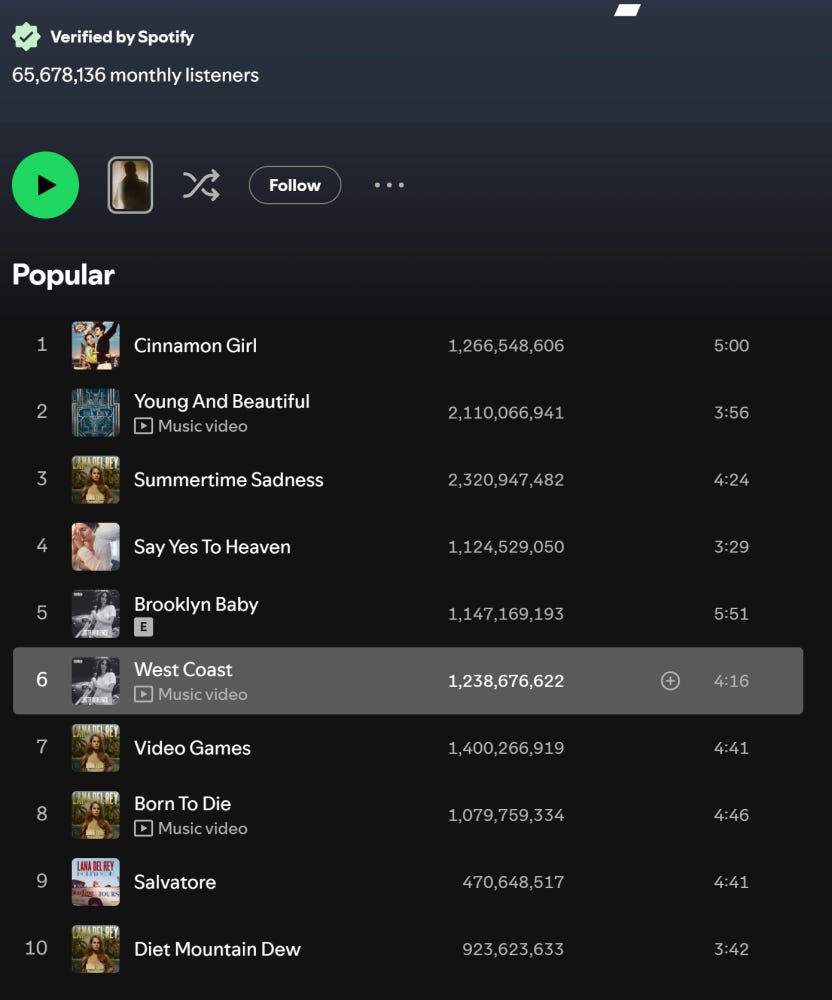832x1000 pixels.
Task: Click the 3:42 duration of Diet Mountain Dew
Action: (x=731, y=949)
